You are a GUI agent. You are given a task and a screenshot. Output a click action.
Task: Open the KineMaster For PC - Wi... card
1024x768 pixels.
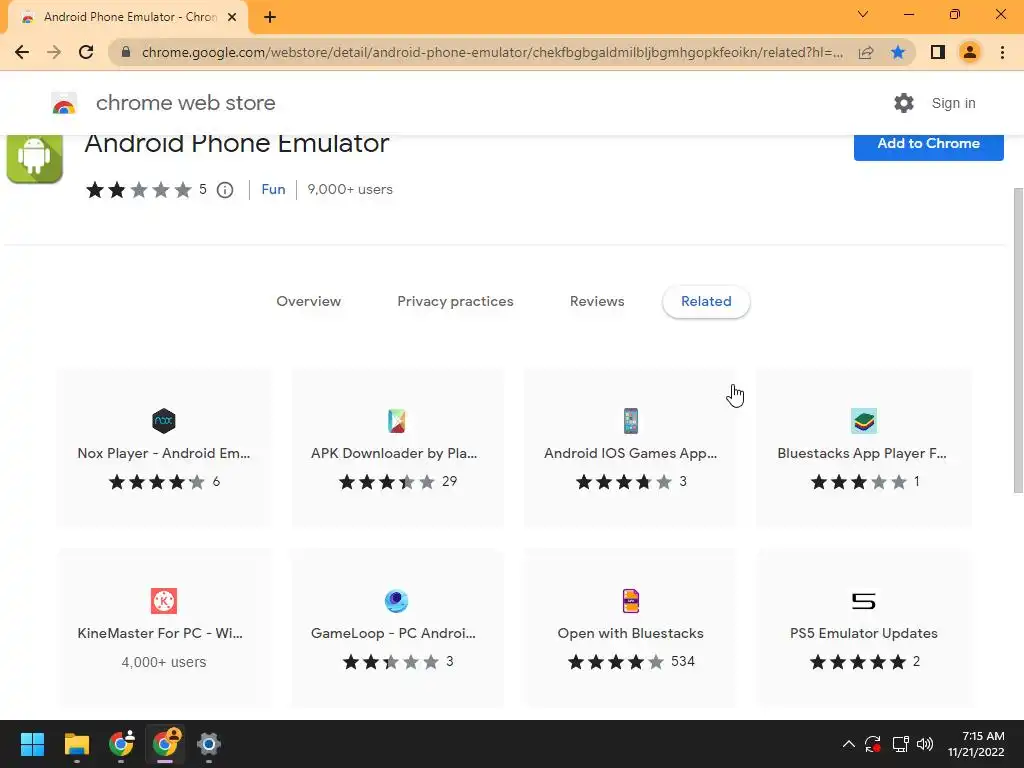[x=164, y=628]
